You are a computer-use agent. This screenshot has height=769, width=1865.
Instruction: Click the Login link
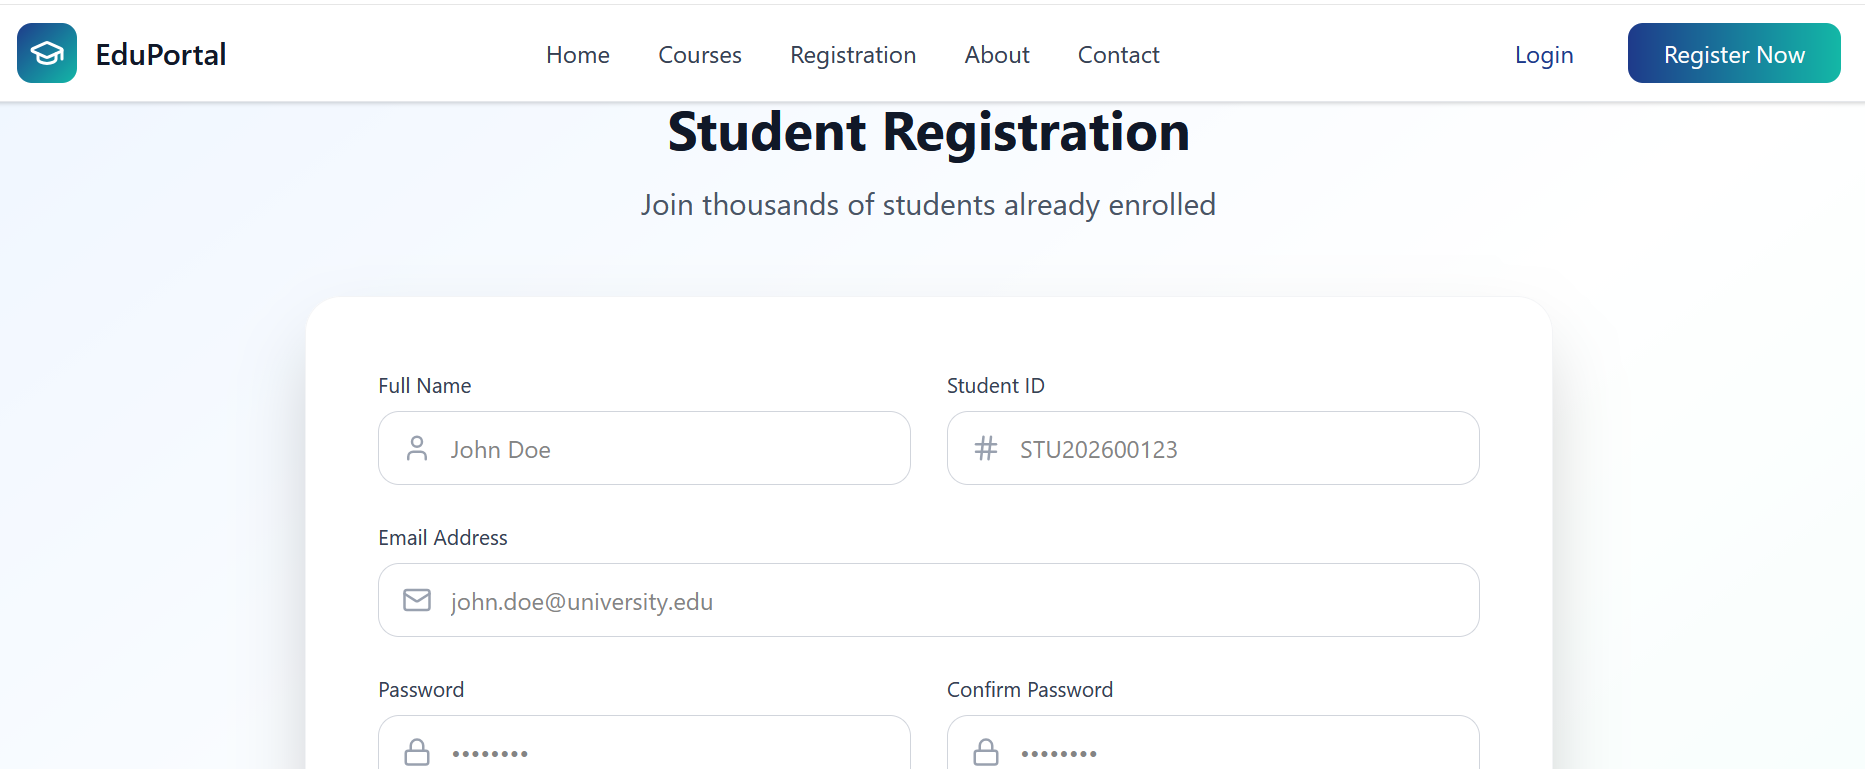(1544, 55)
